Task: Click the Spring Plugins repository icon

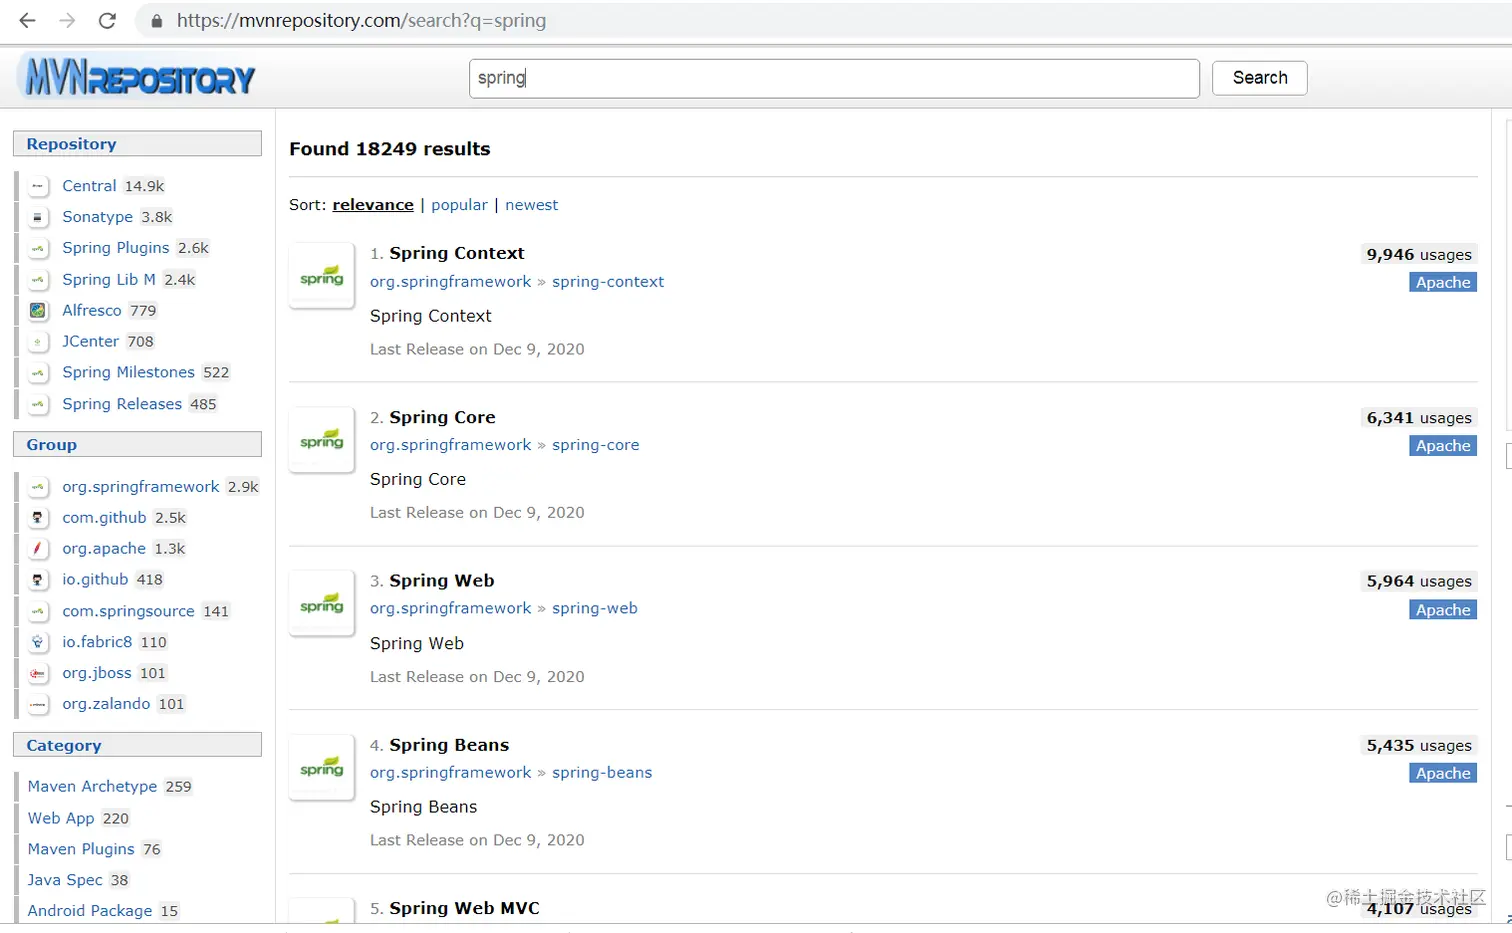Action: coord(38,248)
